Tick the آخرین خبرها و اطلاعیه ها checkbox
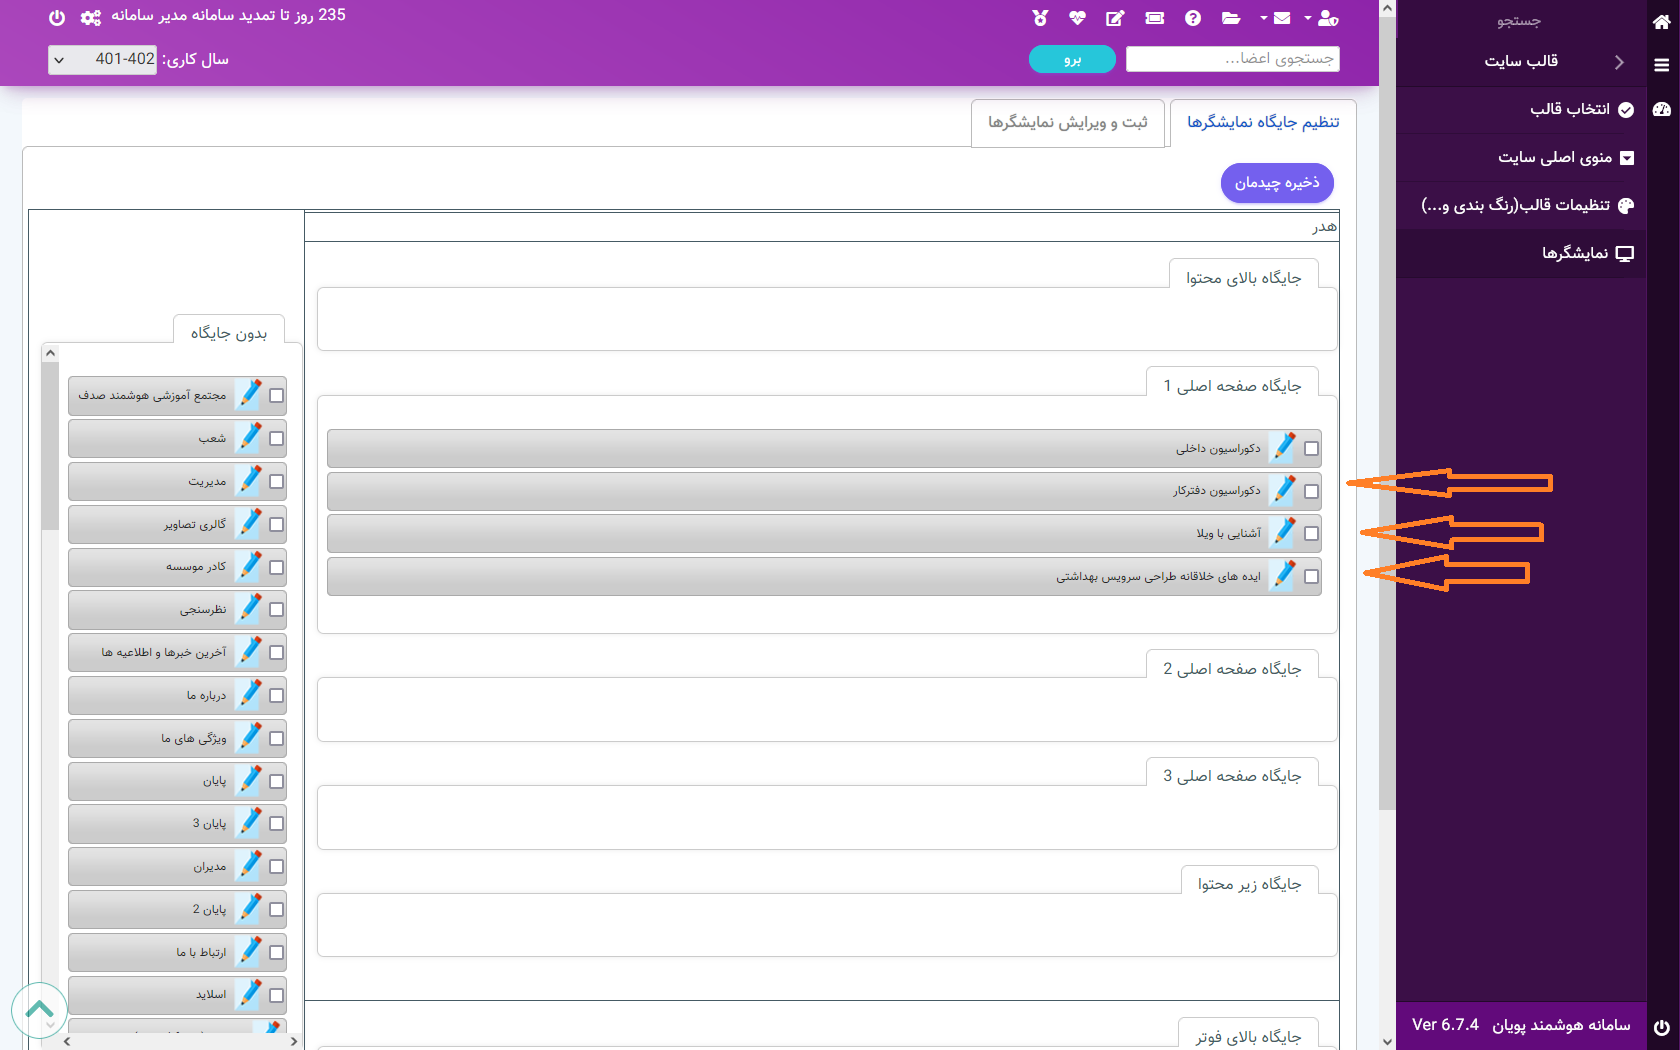 pos(277,653)
